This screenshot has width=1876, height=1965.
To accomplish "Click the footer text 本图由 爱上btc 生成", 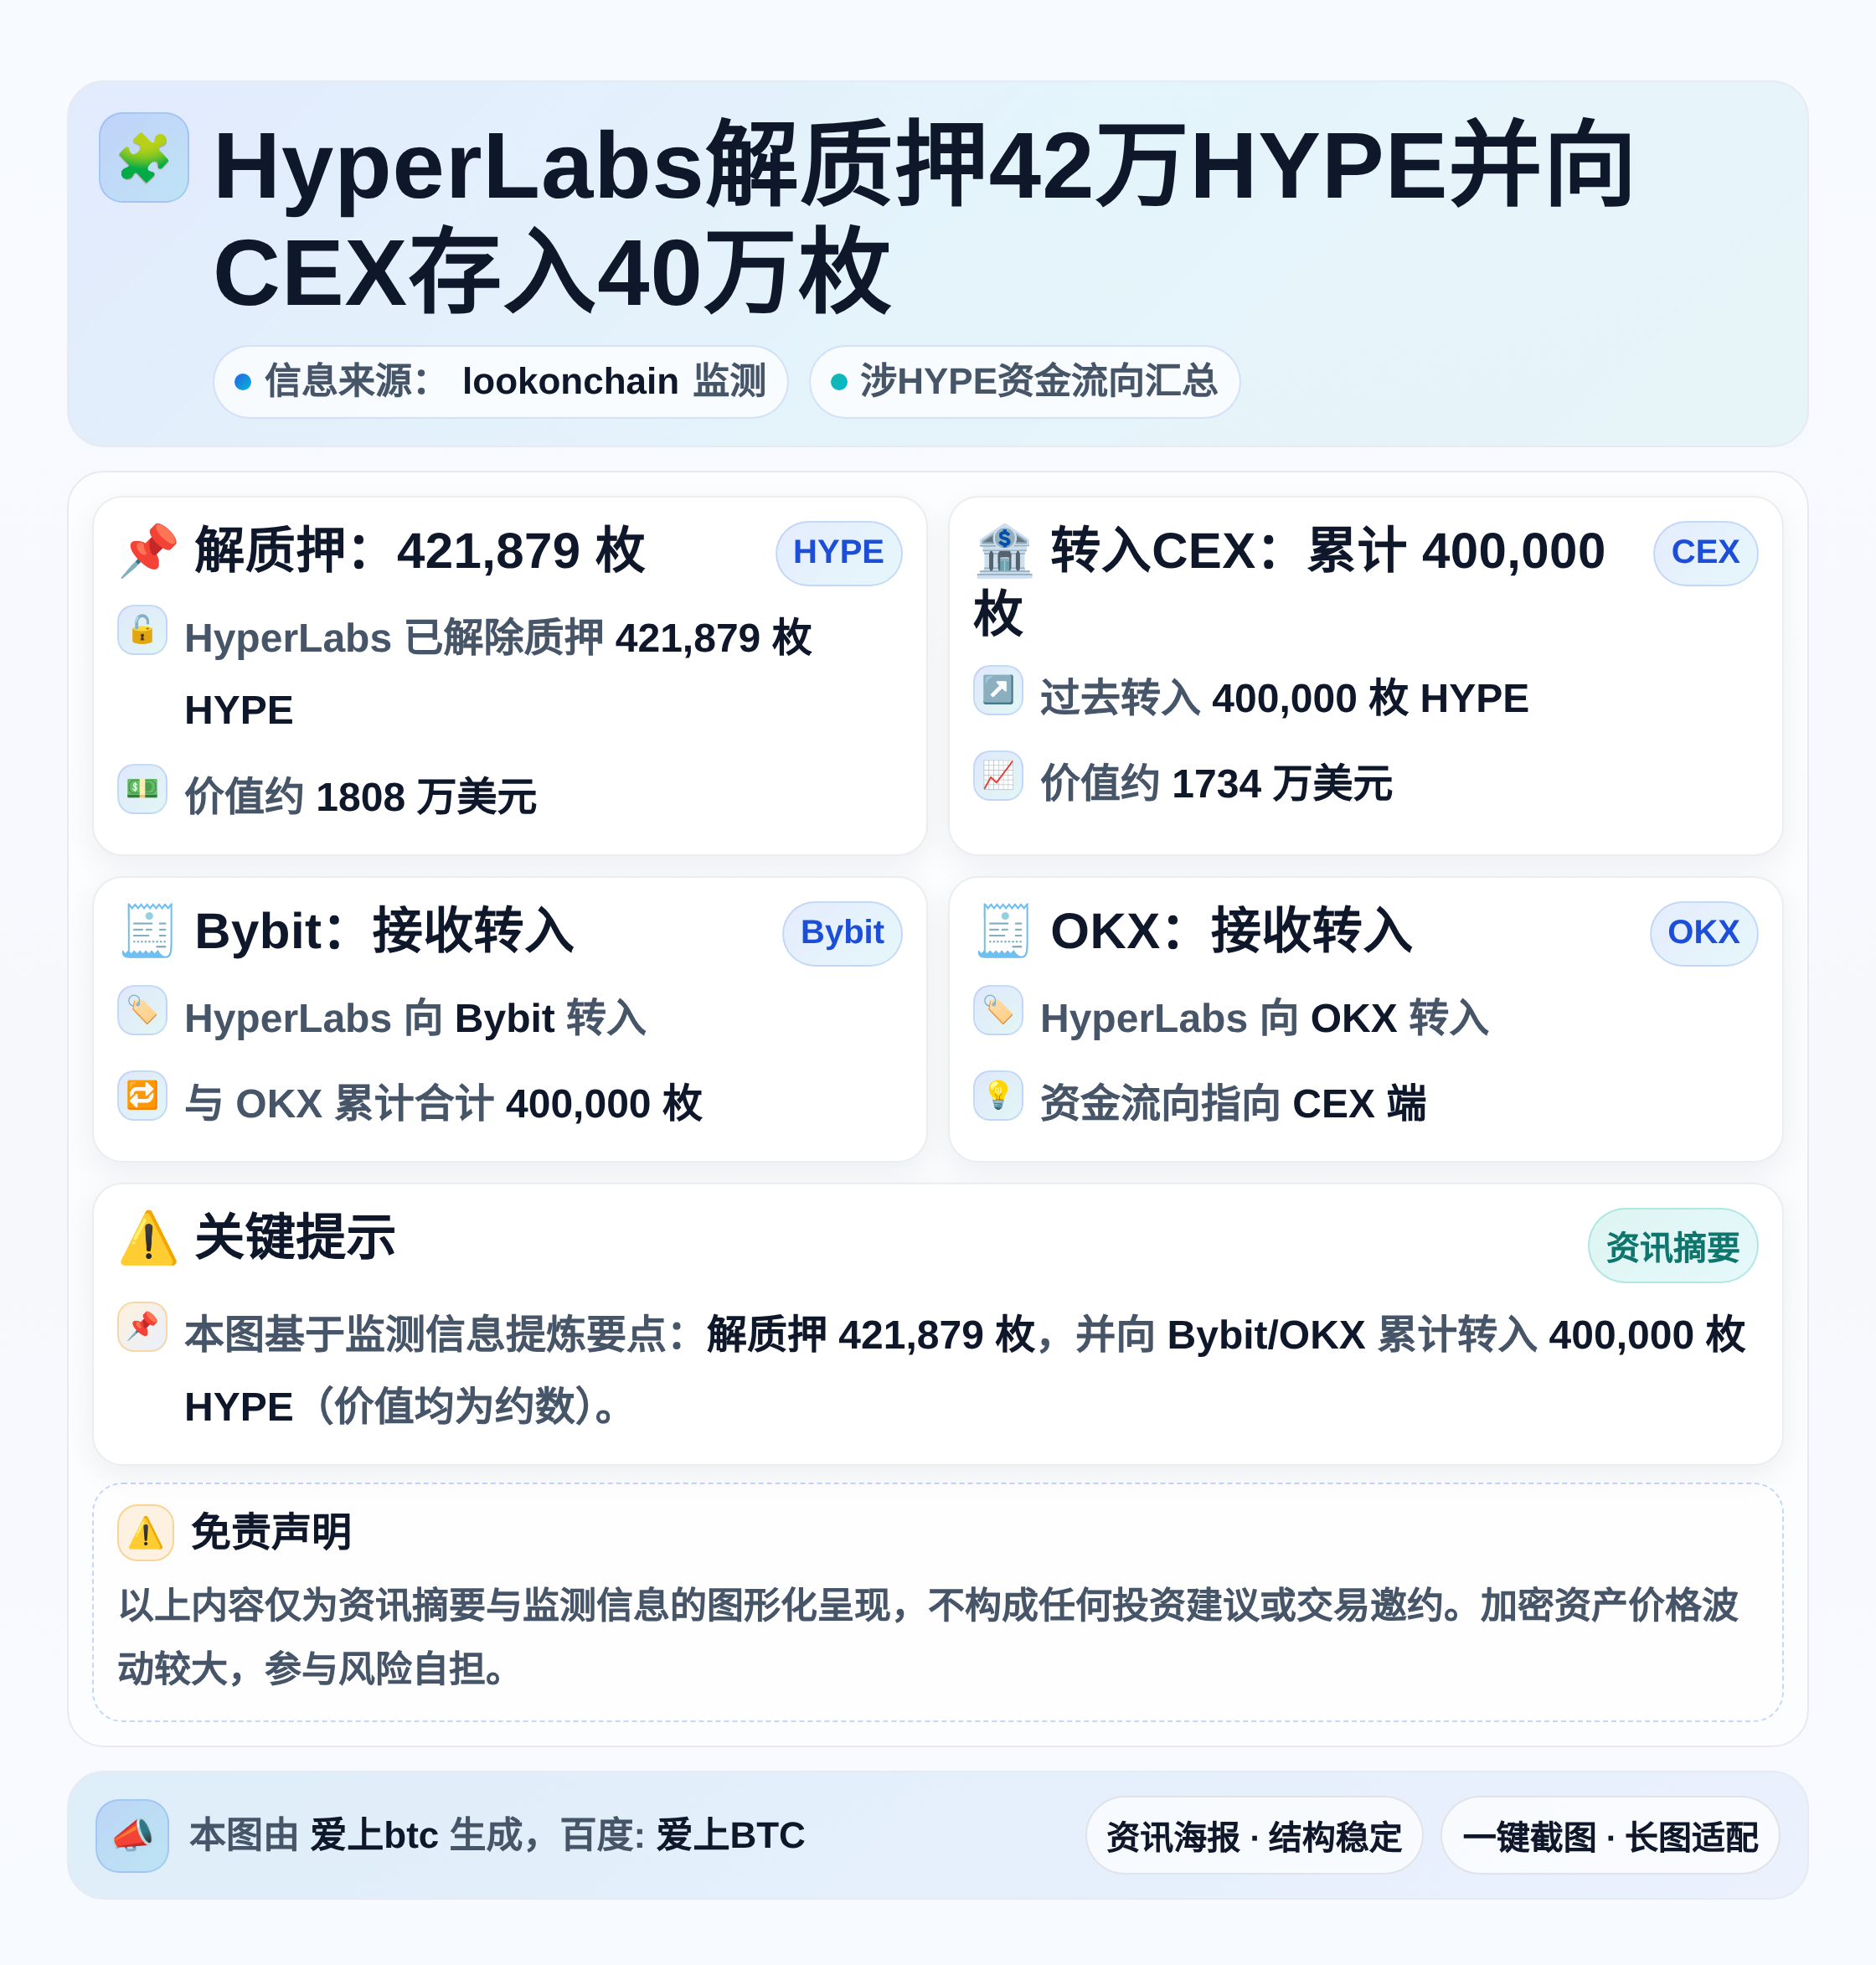I will (x=497, y=1835).
